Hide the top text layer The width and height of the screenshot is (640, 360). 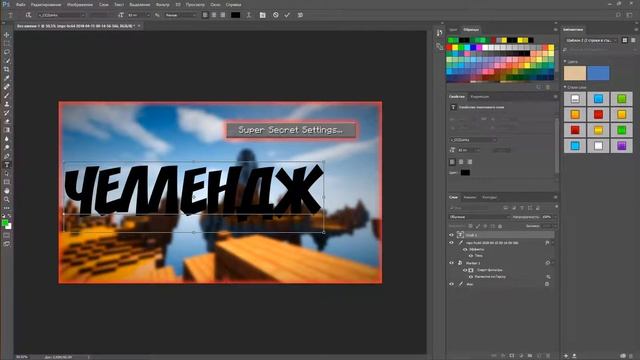451,235
